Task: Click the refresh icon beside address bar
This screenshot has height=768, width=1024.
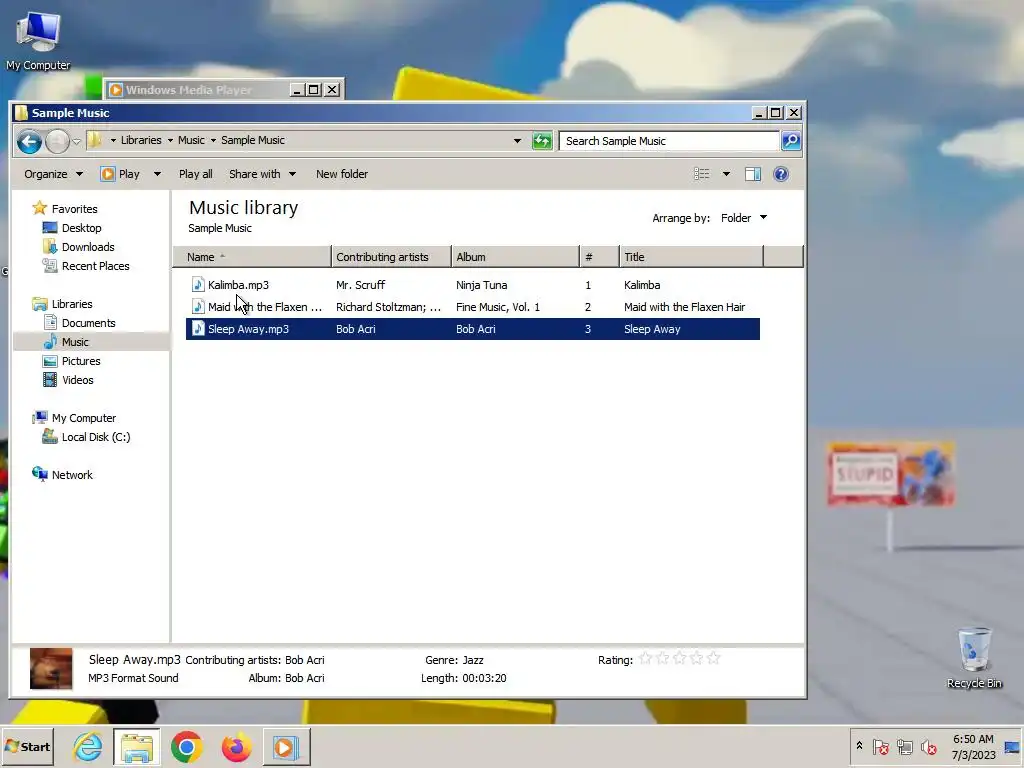Action: click(x=542, y=140)
